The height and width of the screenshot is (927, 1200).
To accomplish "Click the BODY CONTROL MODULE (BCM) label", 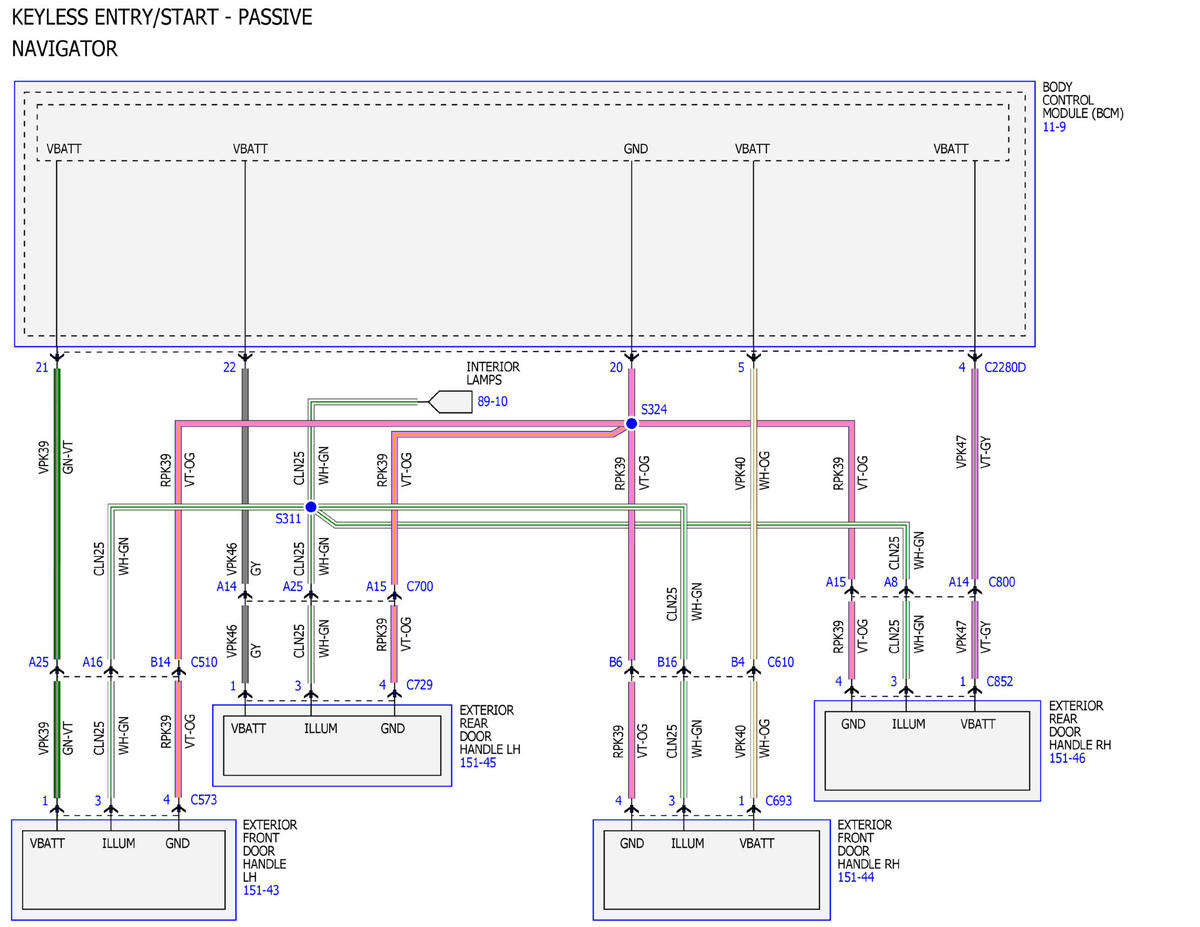I will point(1083,101).
